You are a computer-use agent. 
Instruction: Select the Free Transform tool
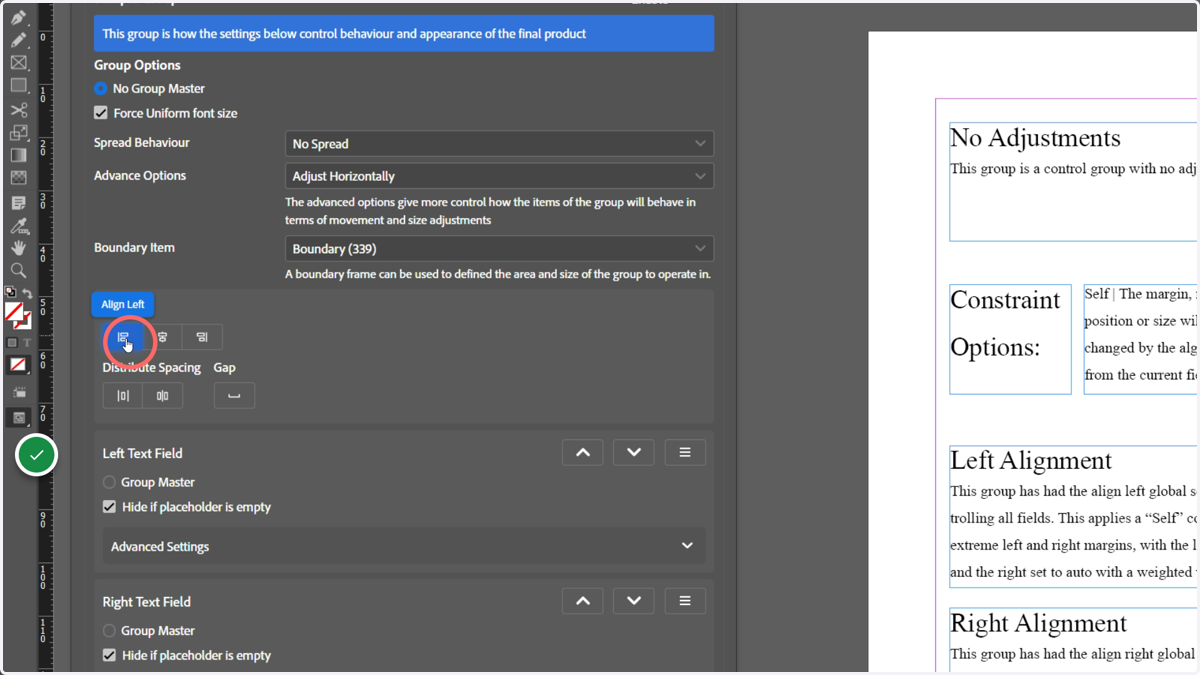click(x=18, y=132)
